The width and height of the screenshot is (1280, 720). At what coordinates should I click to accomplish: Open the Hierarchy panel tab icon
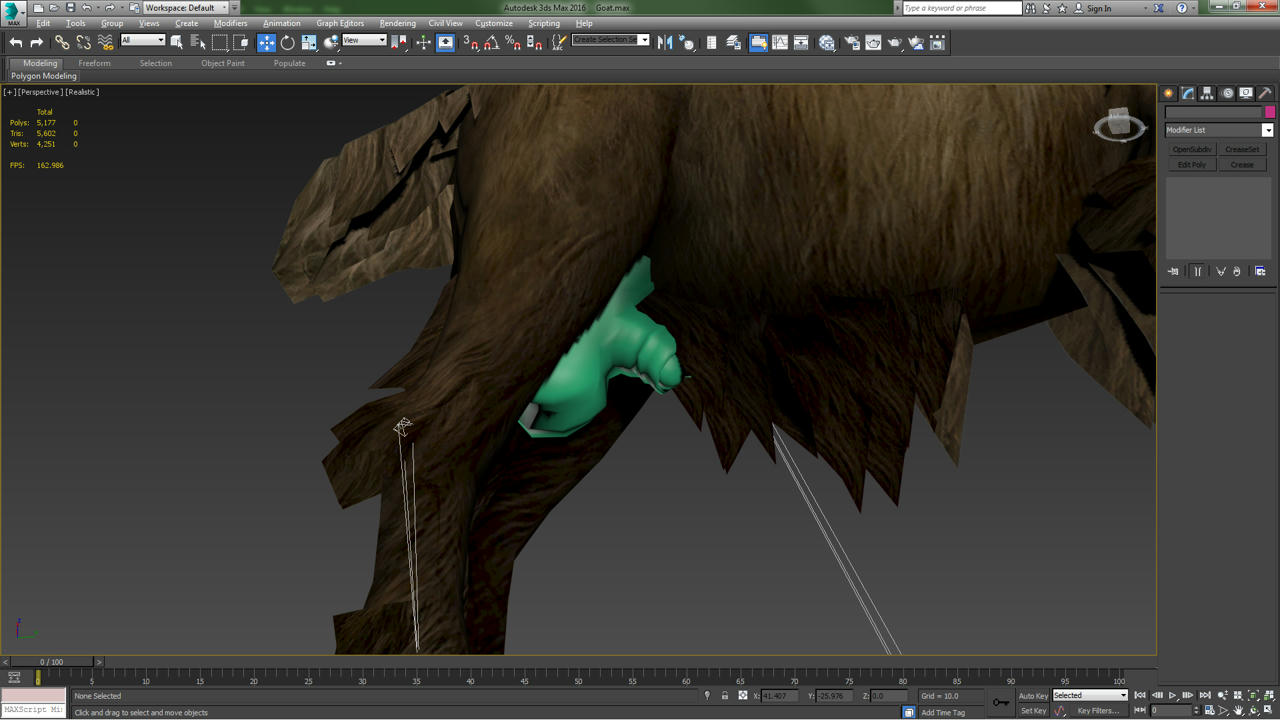tap(1207, 93)
